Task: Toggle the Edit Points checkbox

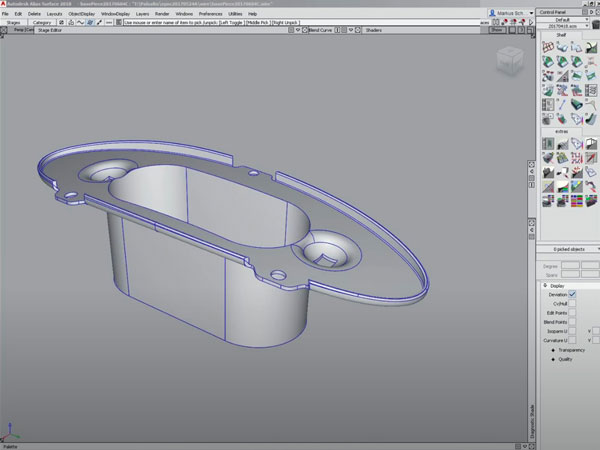Action: point(573,313)
